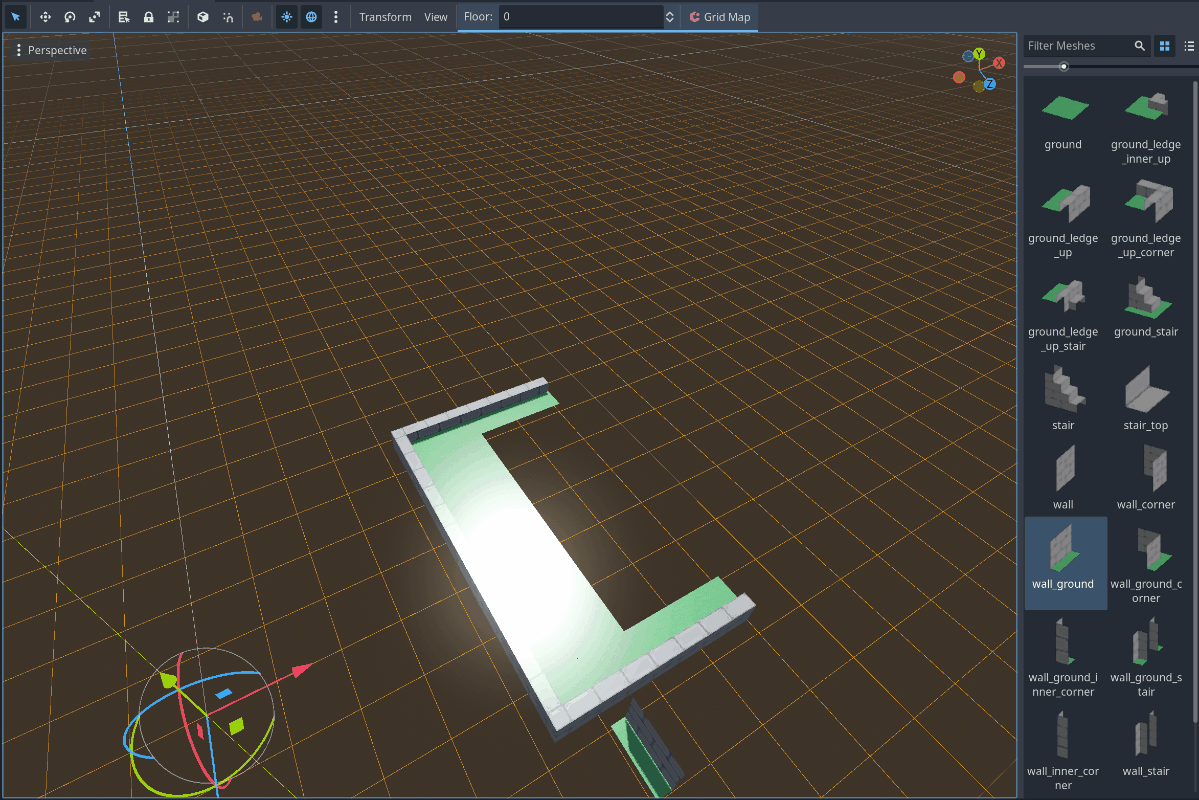Select the wall_ground_stair mesh

[x=1145, y=658]
